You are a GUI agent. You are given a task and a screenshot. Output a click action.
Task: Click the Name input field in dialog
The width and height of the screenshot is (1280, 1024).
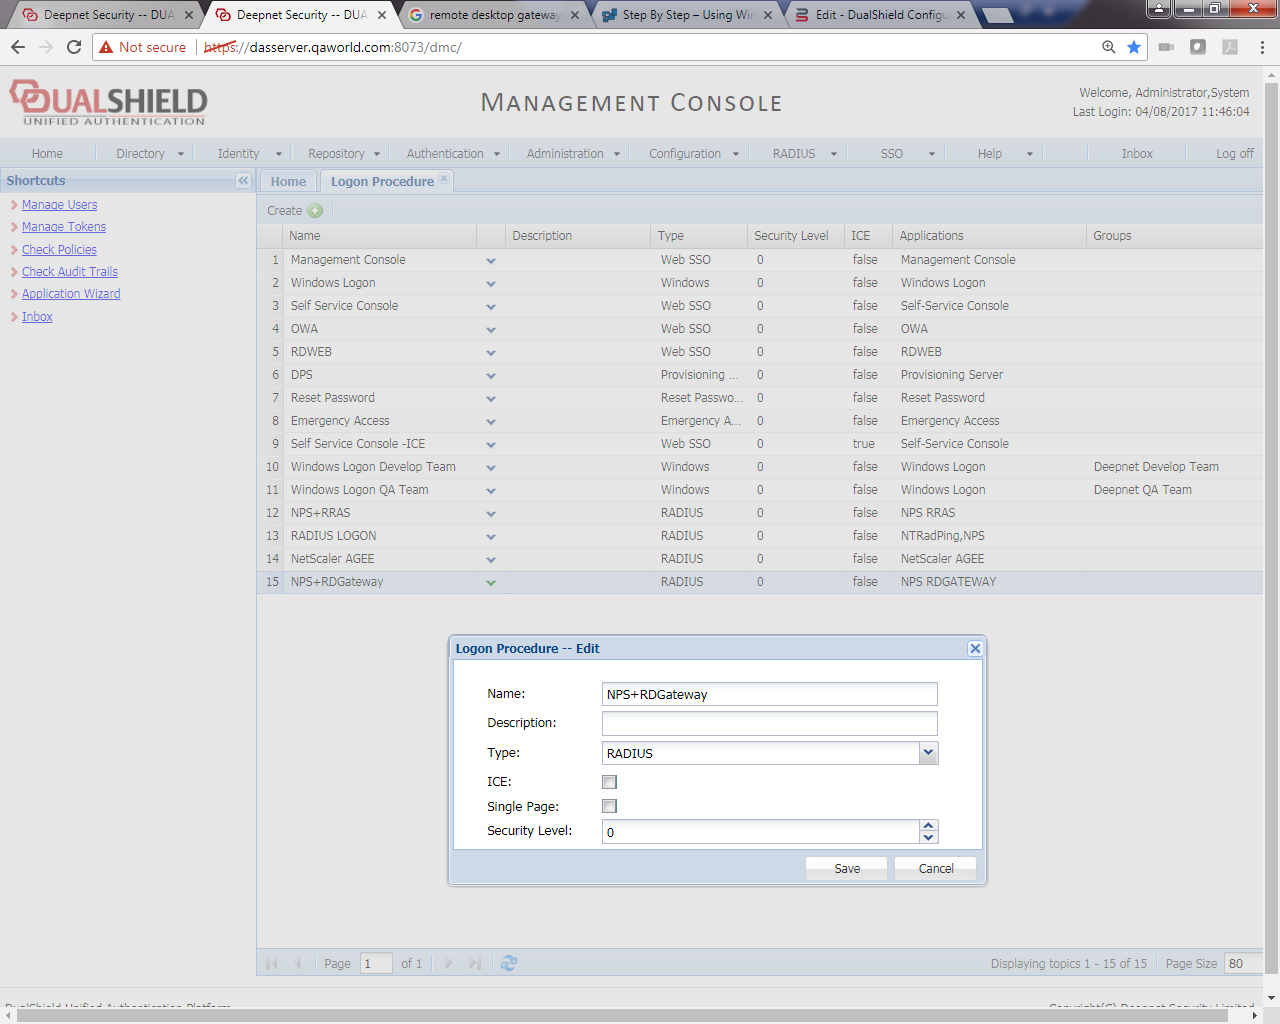769,694
